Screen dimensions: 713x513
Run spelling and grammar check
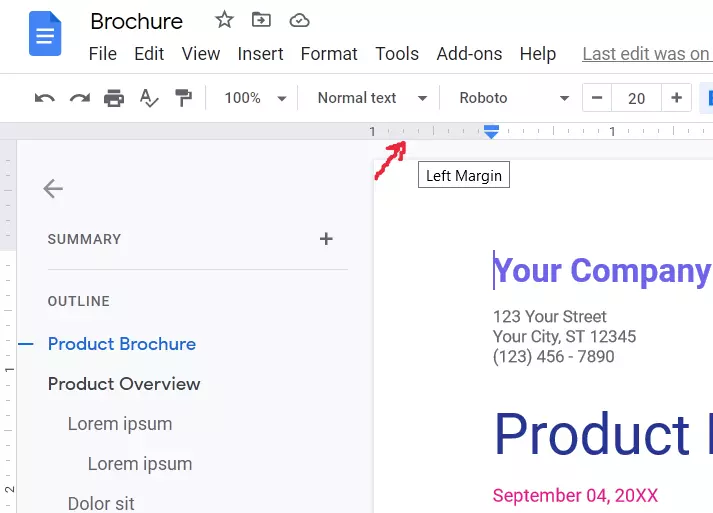[x=149, y=98]
